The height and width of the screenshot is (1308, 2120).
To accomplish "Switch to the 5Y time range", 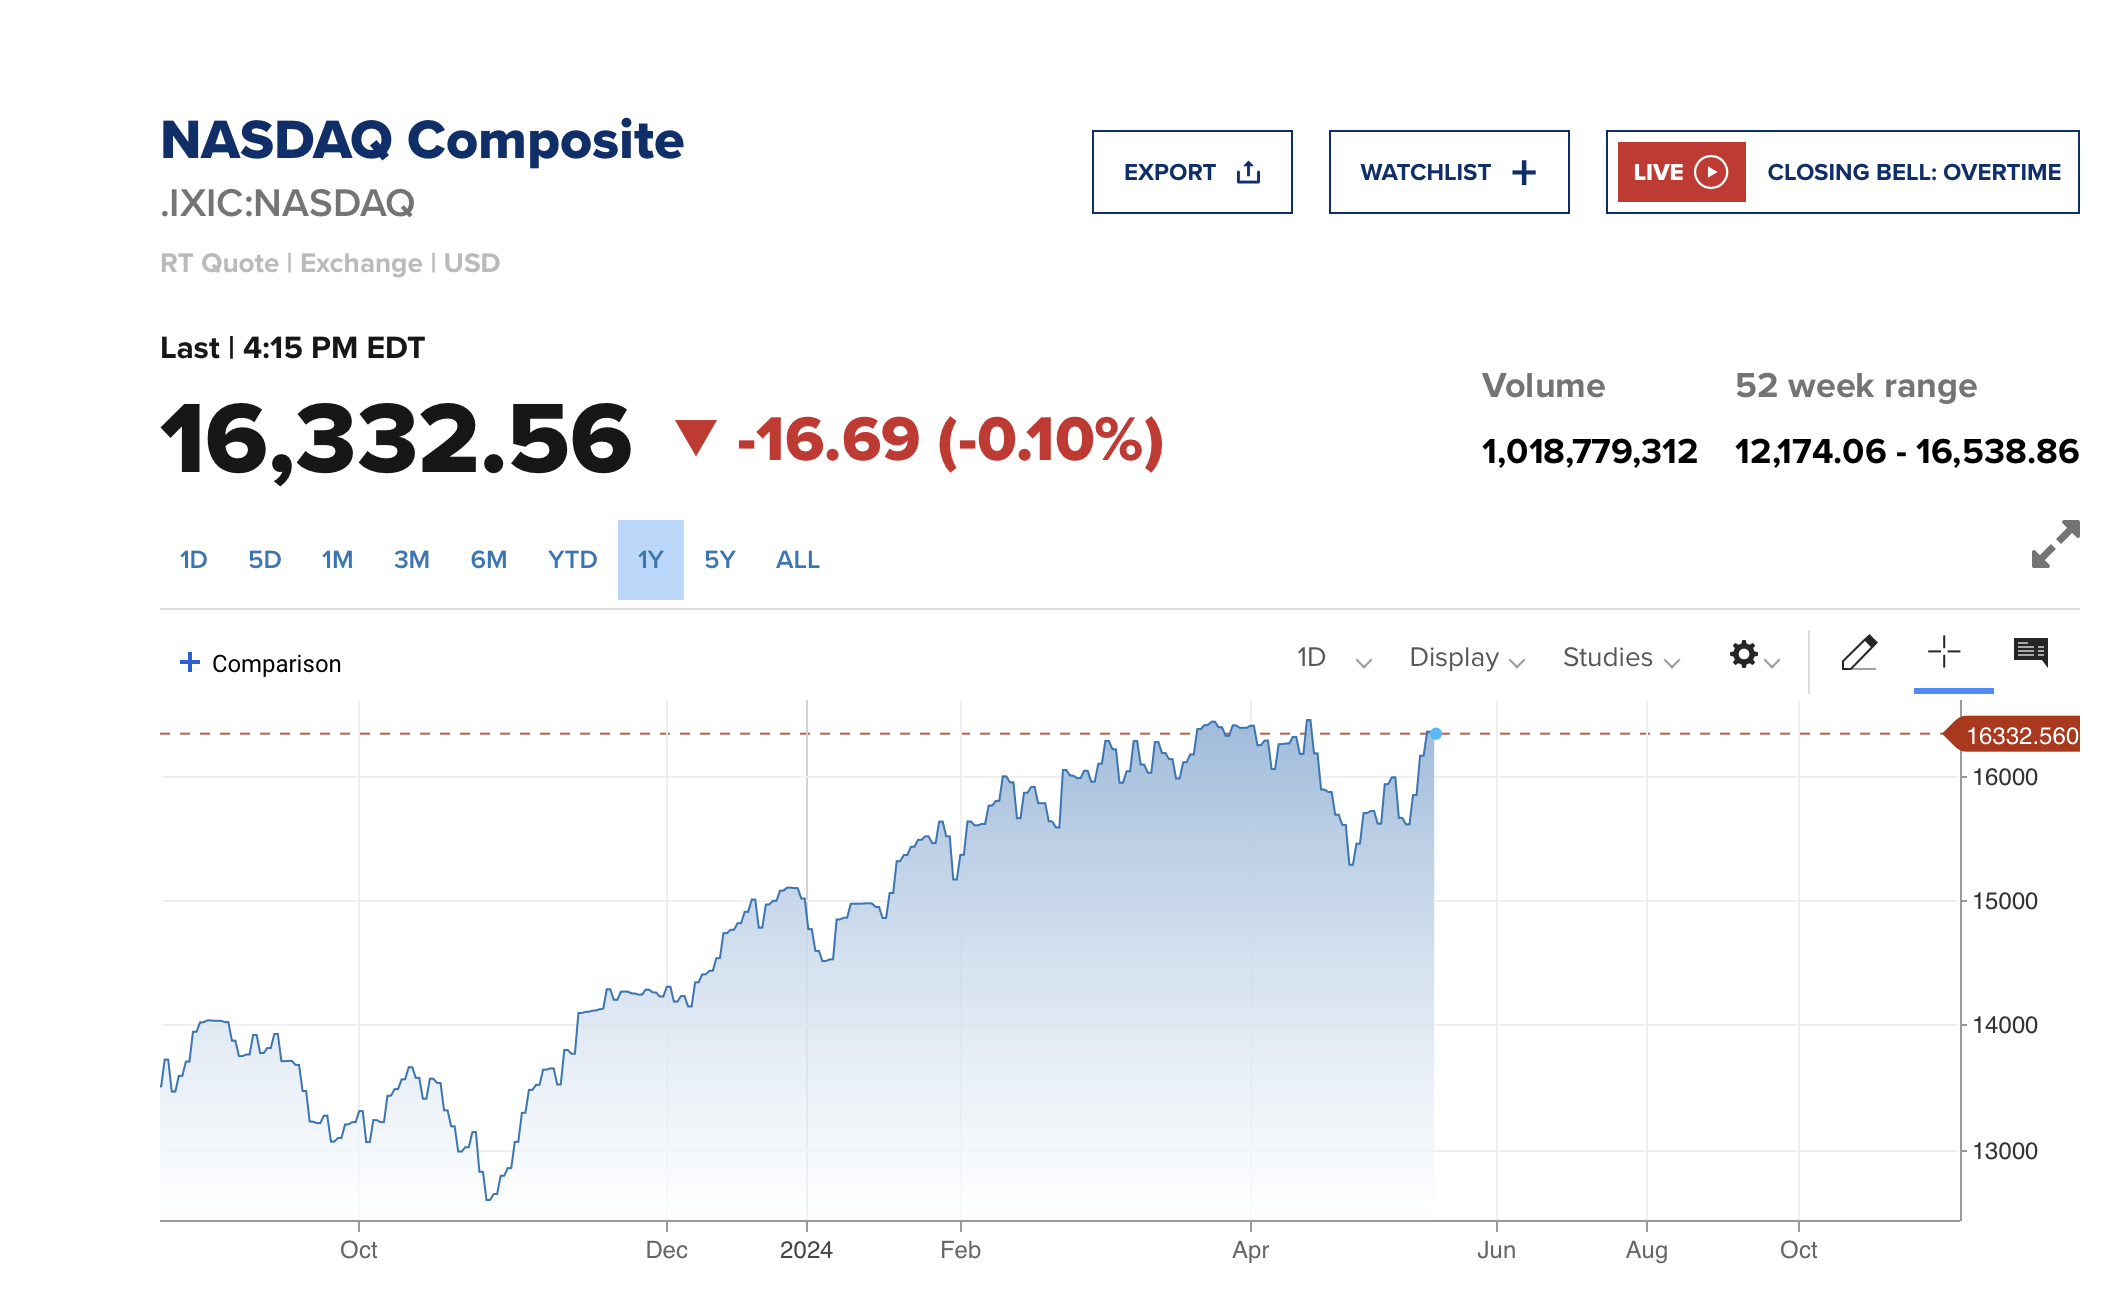I will pos(719,560).
